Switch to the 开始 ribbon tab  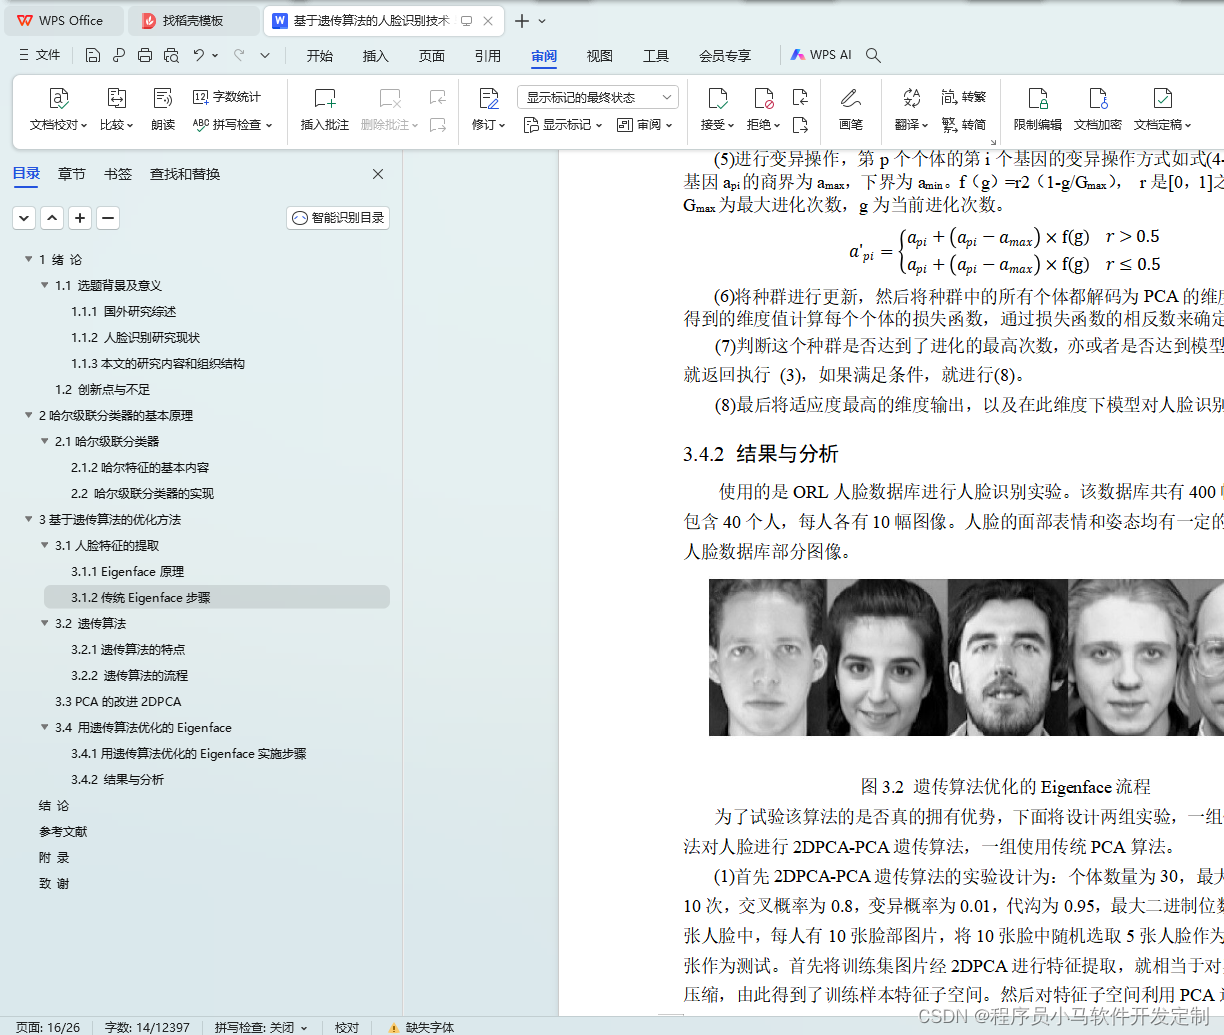(x=320, y=56)
